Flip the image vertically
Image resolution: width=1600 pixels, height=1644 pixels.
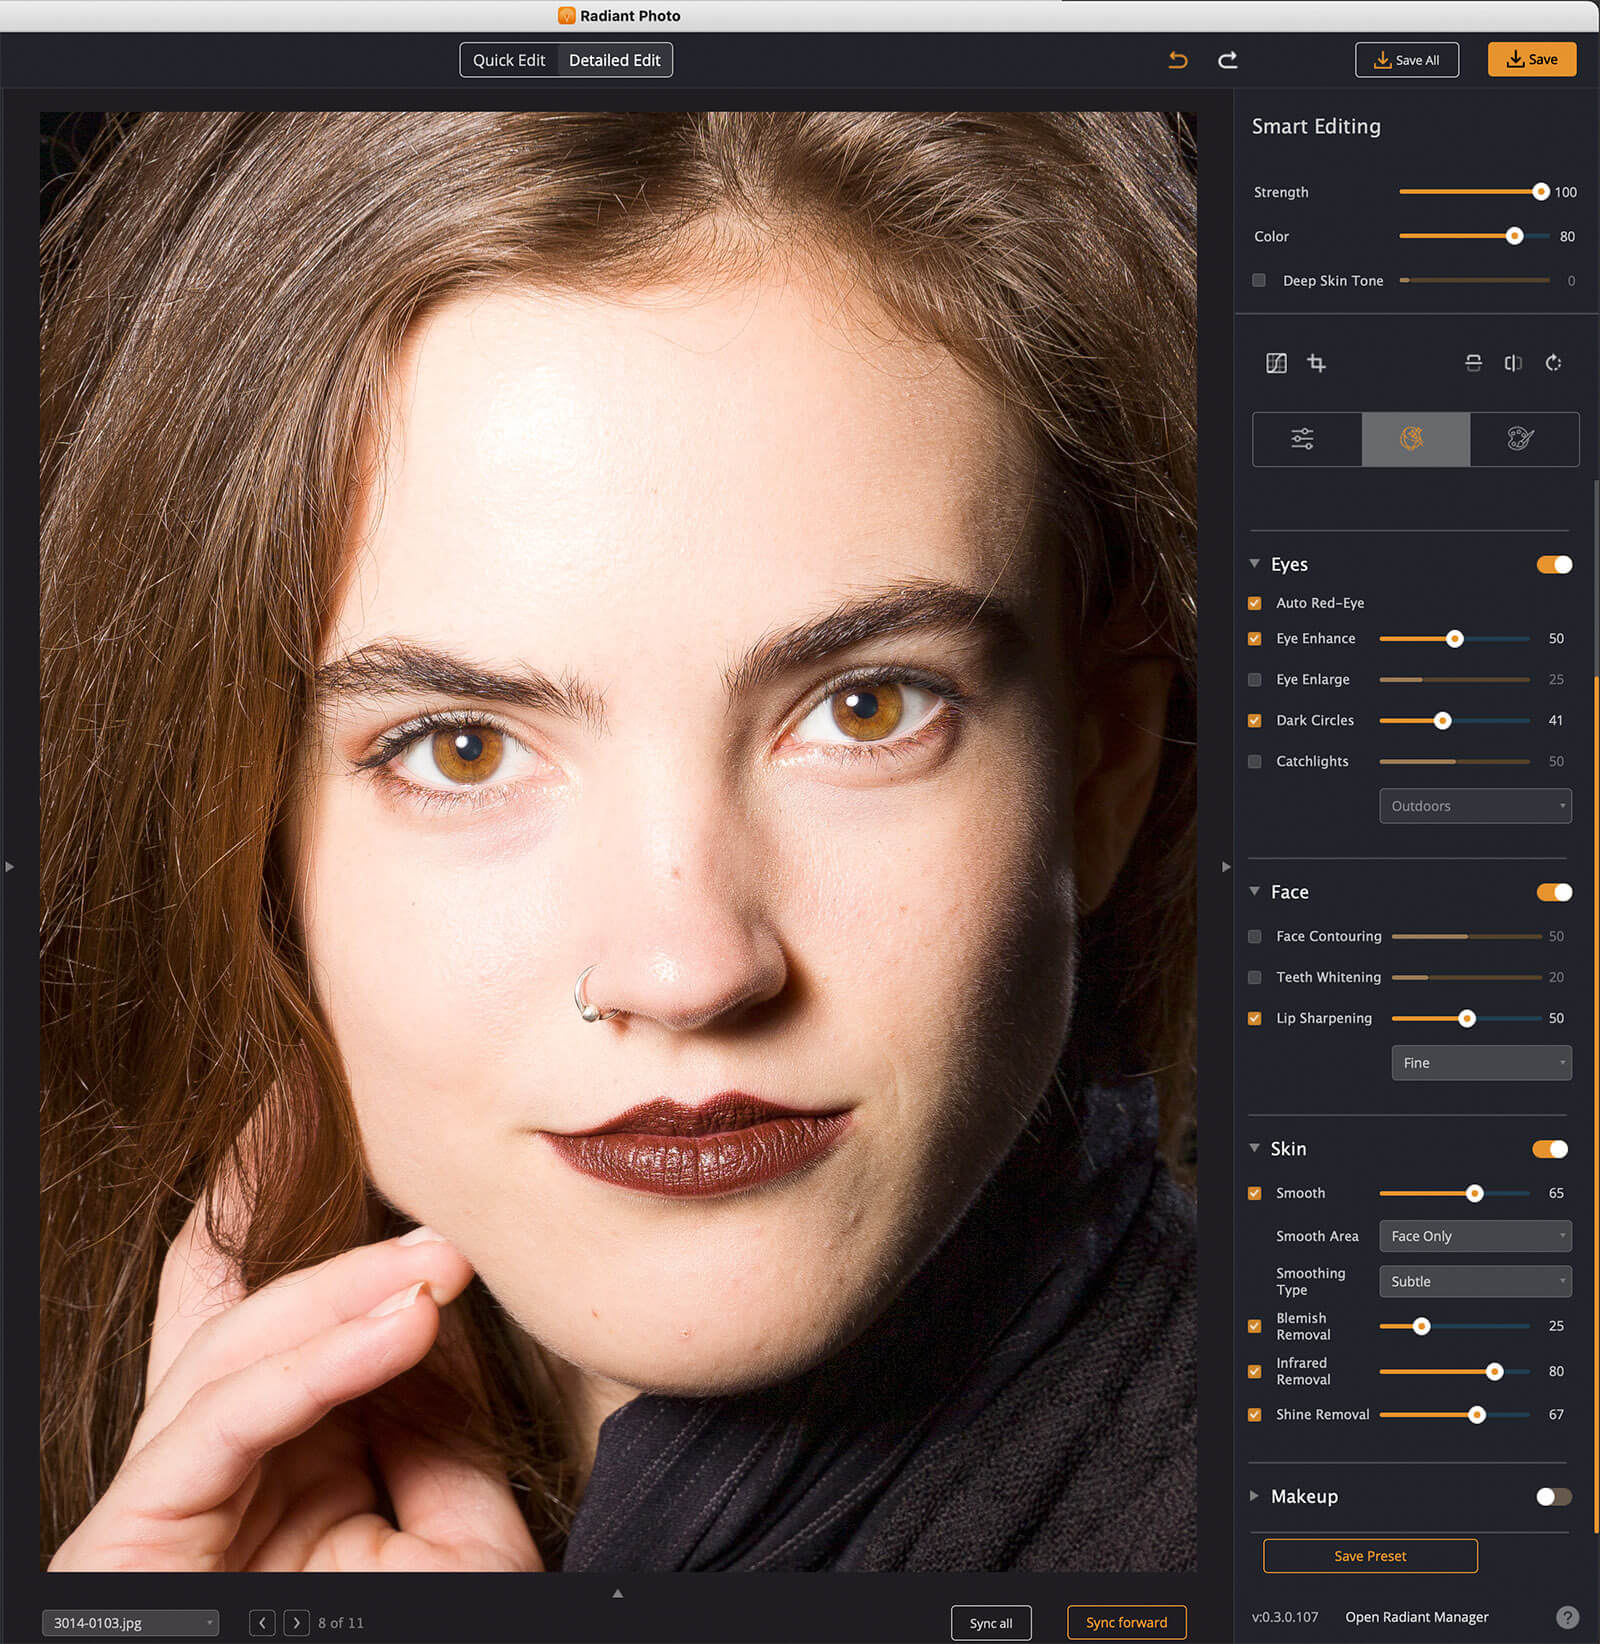pos(1473,363)
